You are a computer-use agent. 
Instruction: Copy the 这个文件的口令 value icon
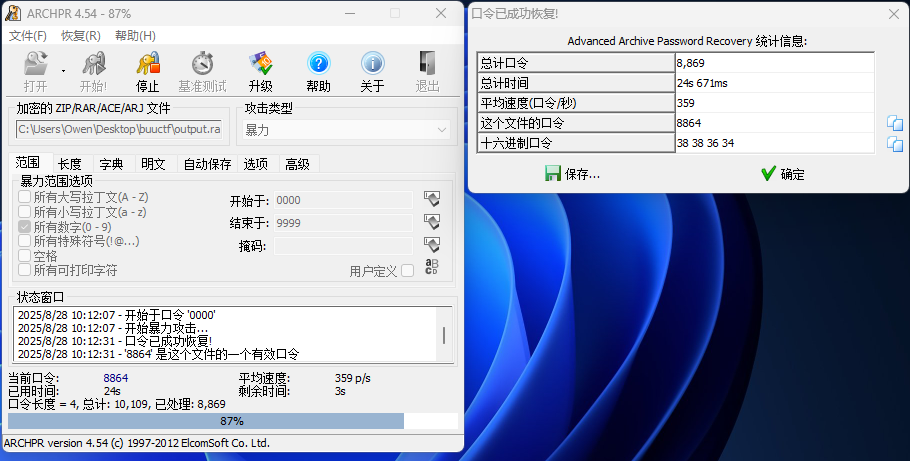pos(895,123)
